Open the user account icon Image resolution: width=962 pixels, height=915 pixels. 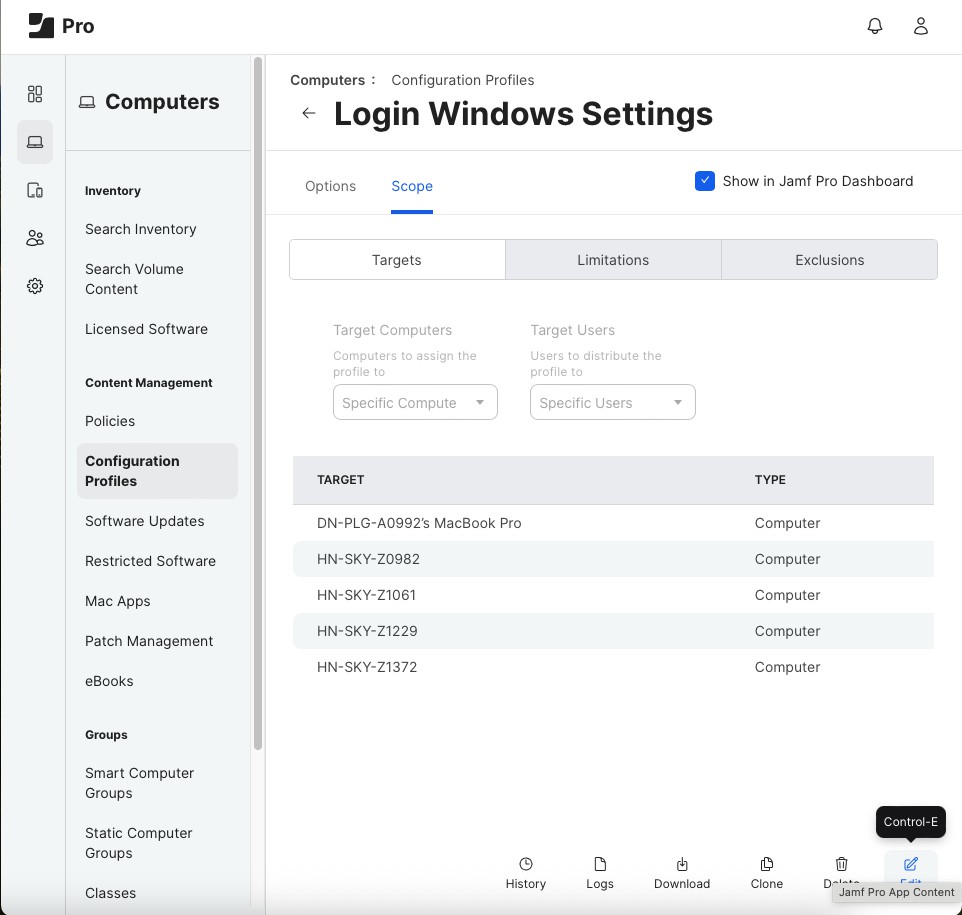(921, 27)
